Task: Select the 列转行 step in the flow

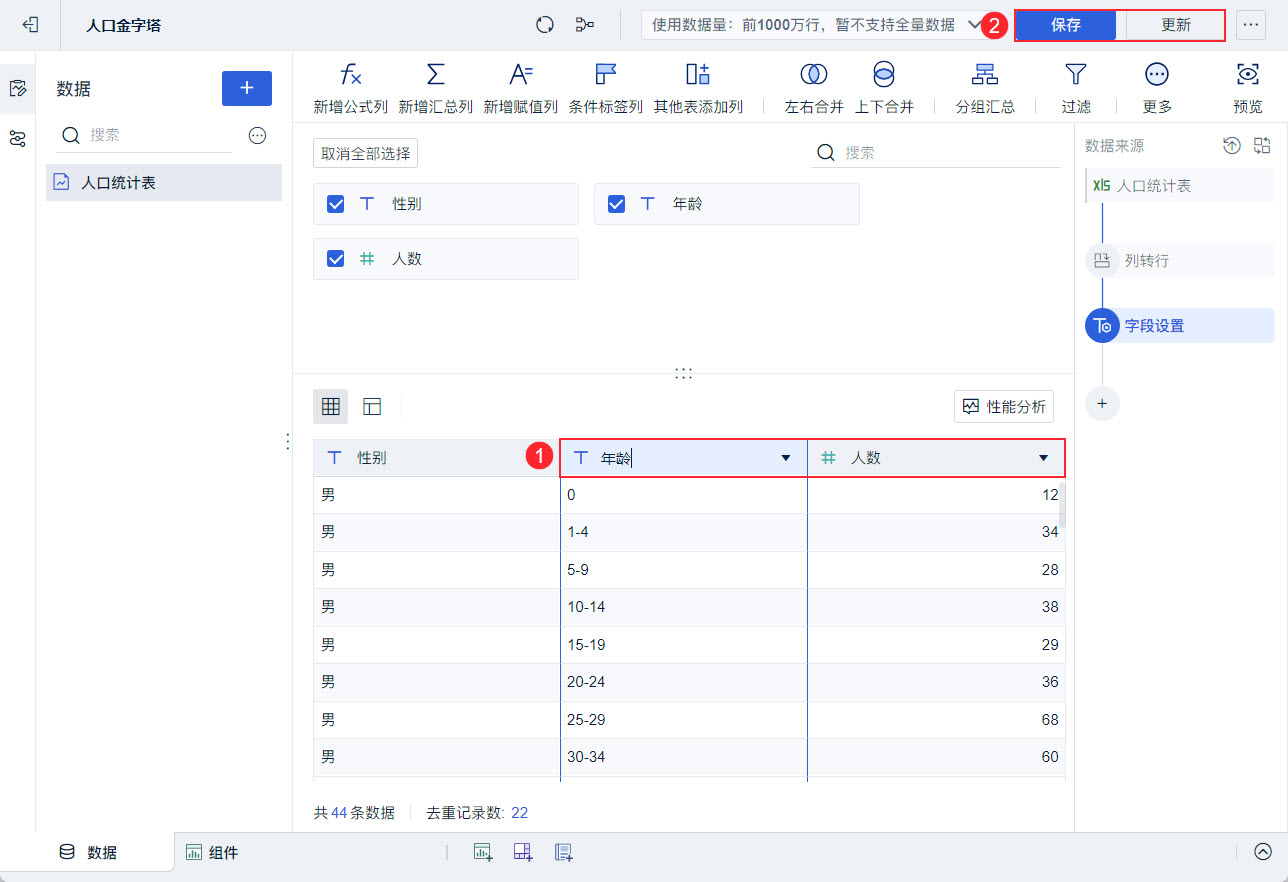Action: 1179,261
